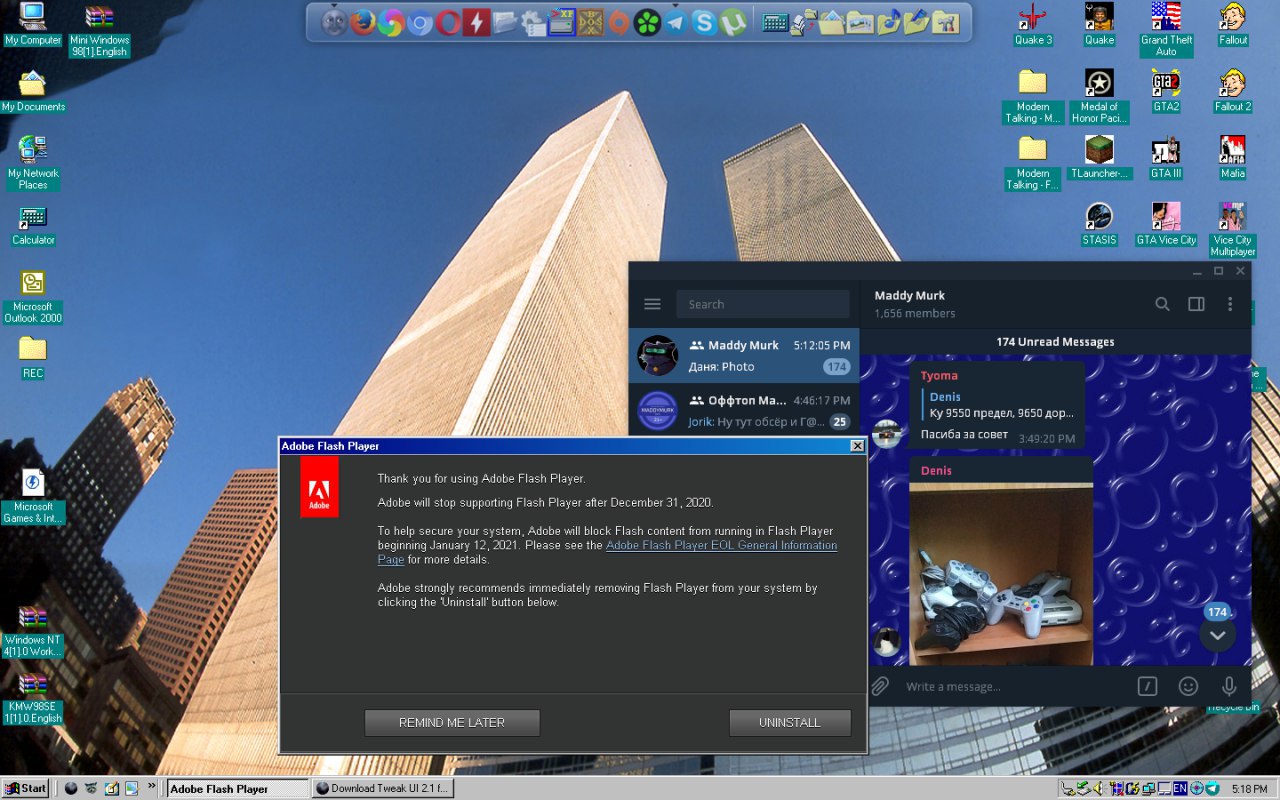1280x800 pixels.
Task: Select the My Documents desktop icon
Action: point(33,91)
